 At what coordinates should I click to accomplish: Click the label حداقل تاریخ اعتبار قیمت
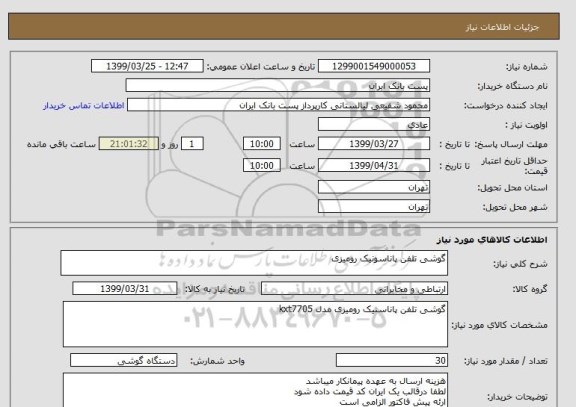514,166
